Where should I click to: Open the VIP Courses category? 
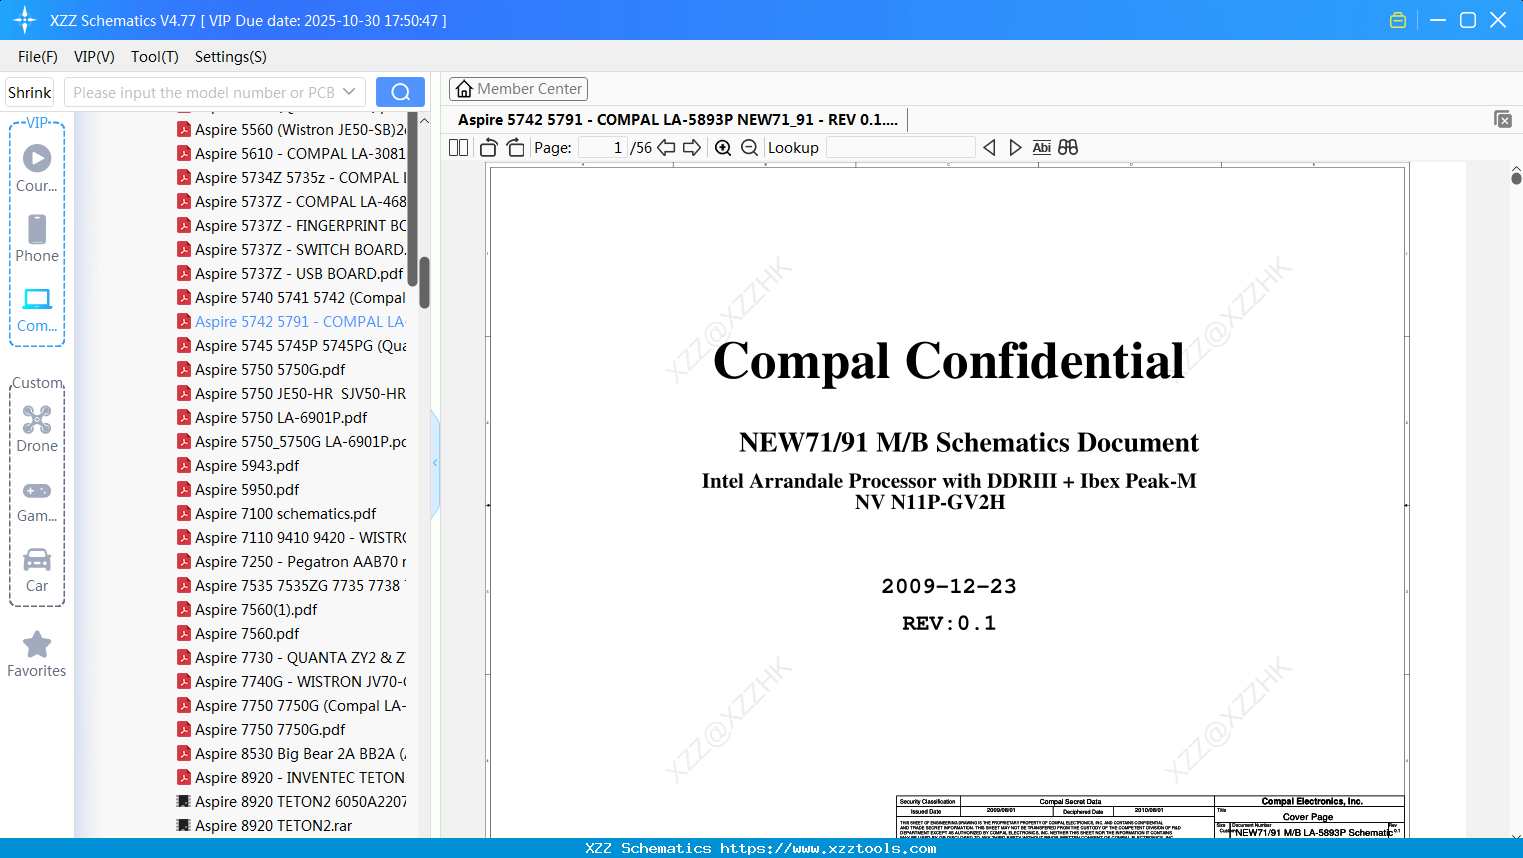point(37,168)
